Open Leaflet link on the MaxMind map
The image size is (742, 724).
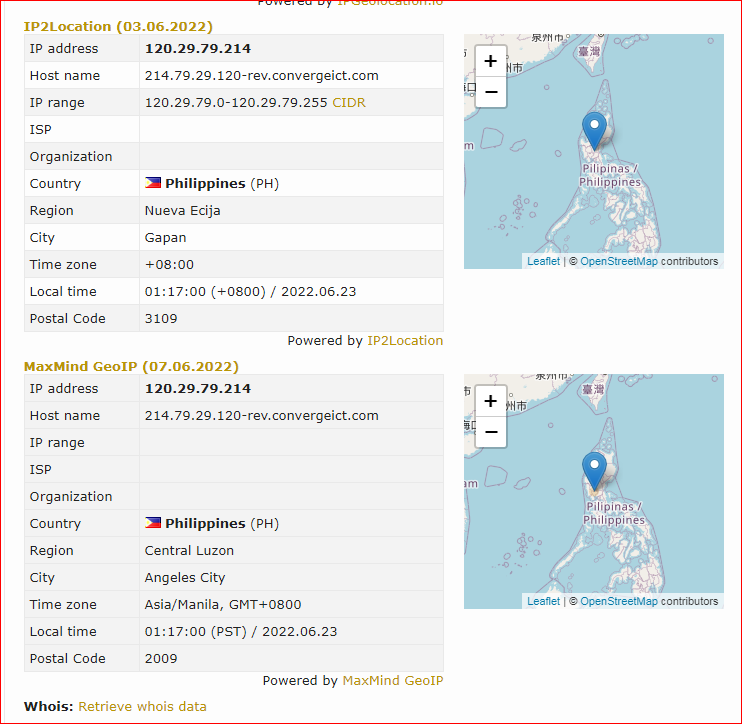[x=543, y=601]
